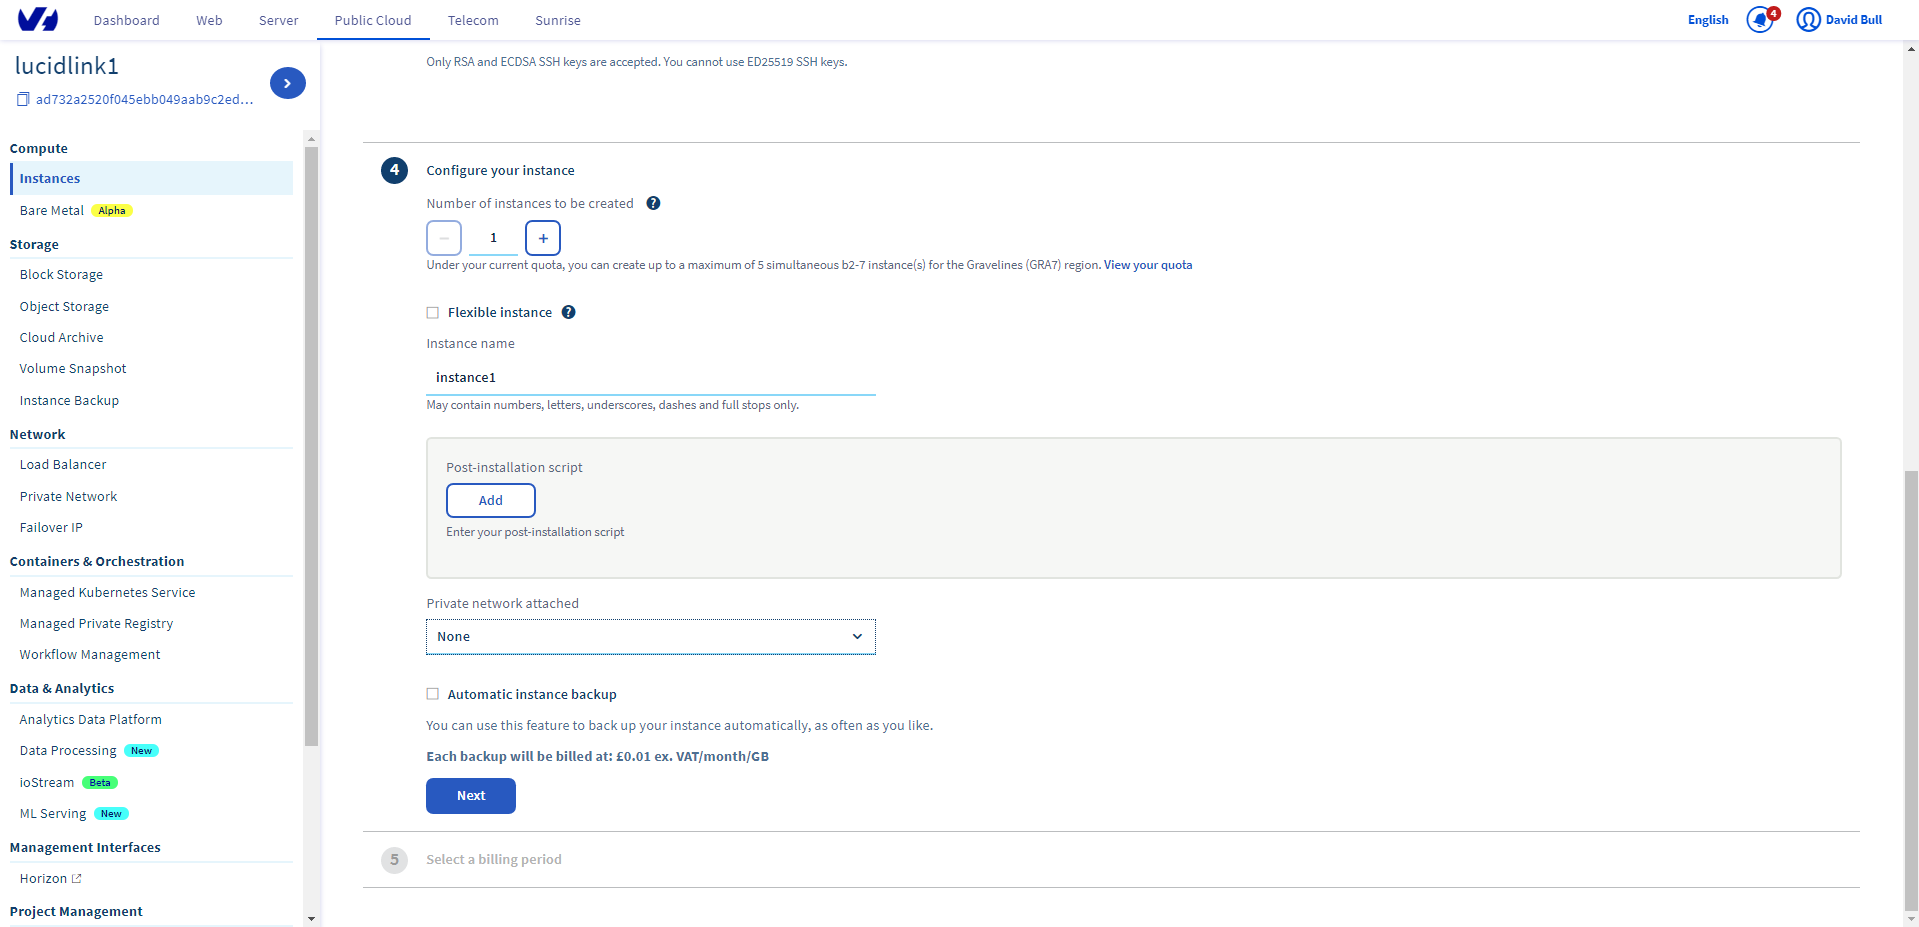1919x927 pixels.
Task: Show help for Flexible instance
Action: [568, 312]
